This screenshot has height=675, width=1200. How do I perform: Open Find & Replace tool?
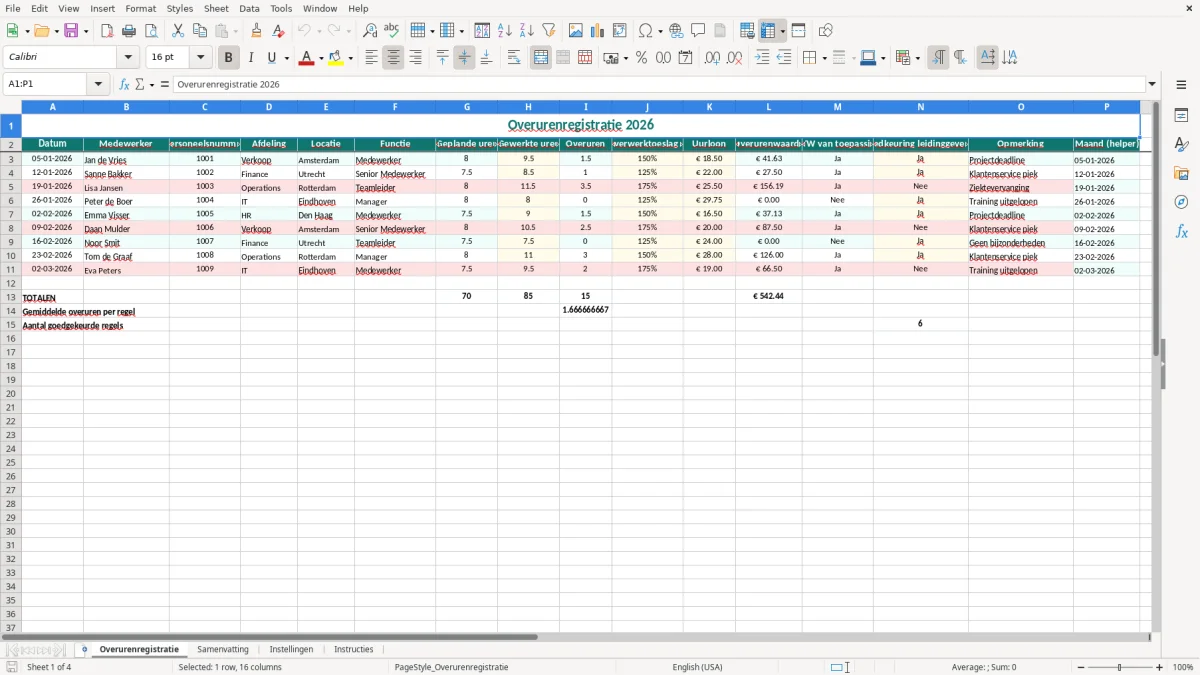pyautogui.click(x=370, y=31)
